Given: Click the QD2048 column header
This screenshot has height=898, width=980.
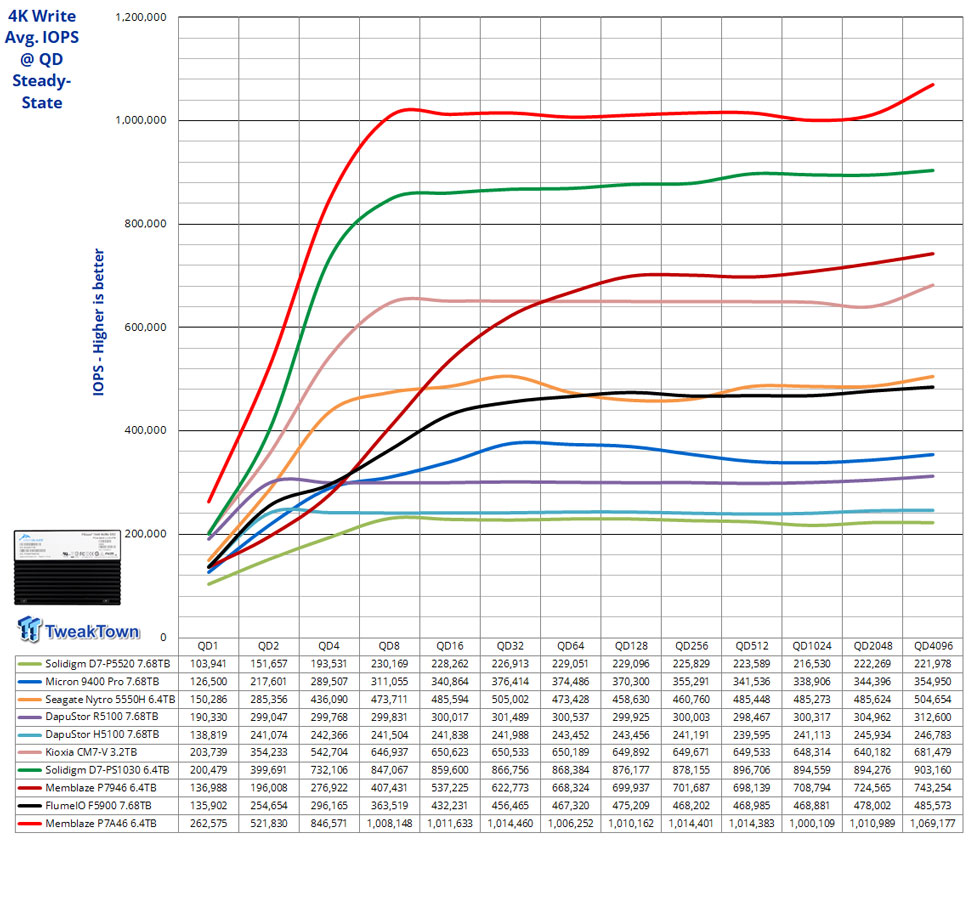Looking at the screenshot, I should [872, 646].
